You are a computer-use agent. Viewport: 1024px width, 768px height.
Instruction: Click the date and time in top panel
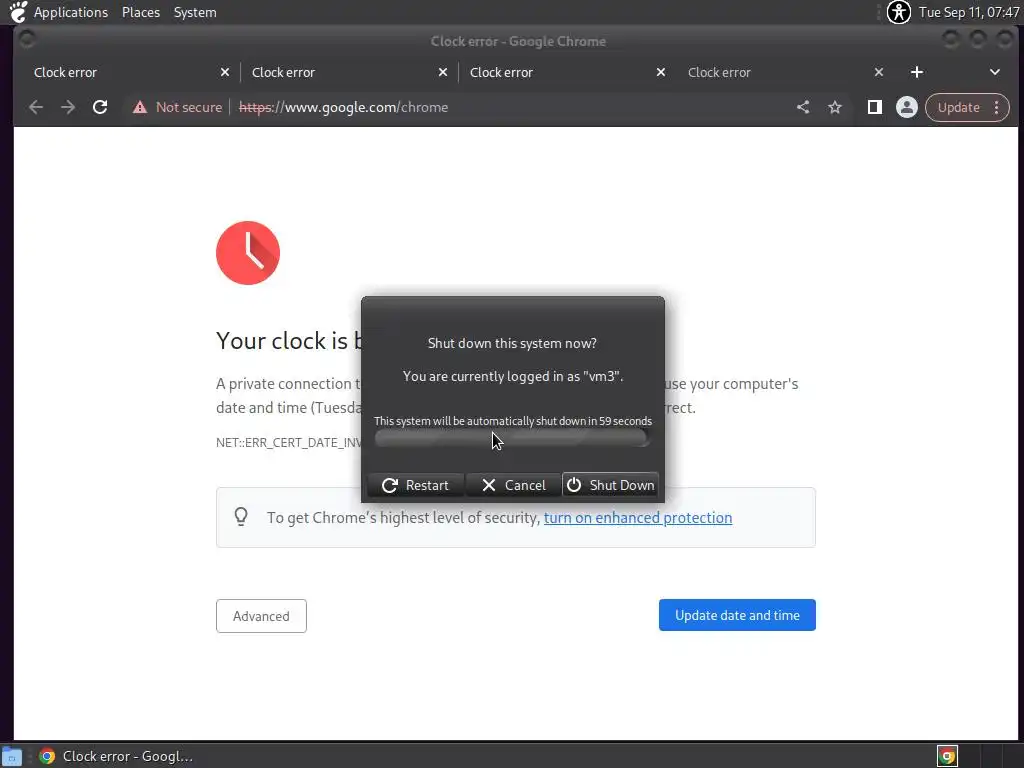click(968, 12)
